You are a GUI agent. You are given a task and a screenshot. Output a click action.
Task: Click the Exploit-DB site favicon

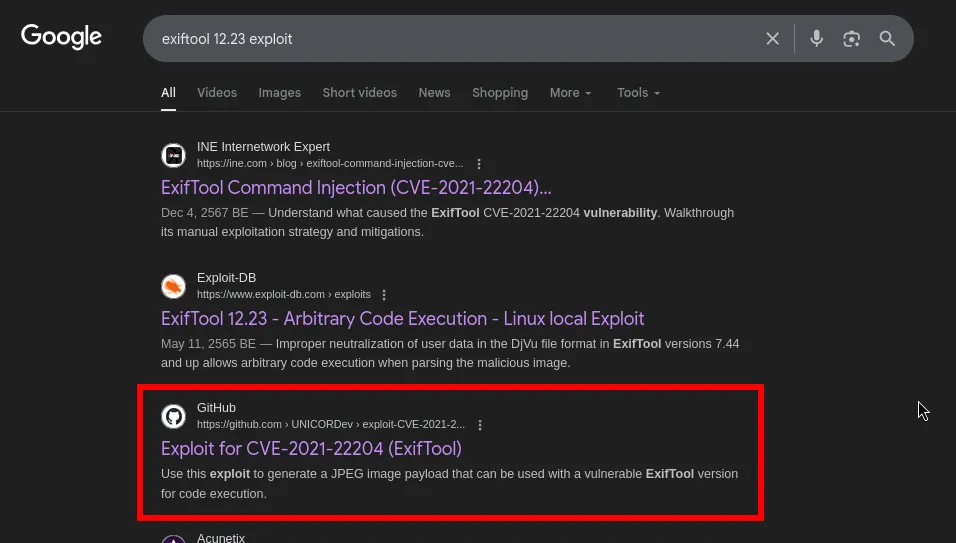coord(174,286)
